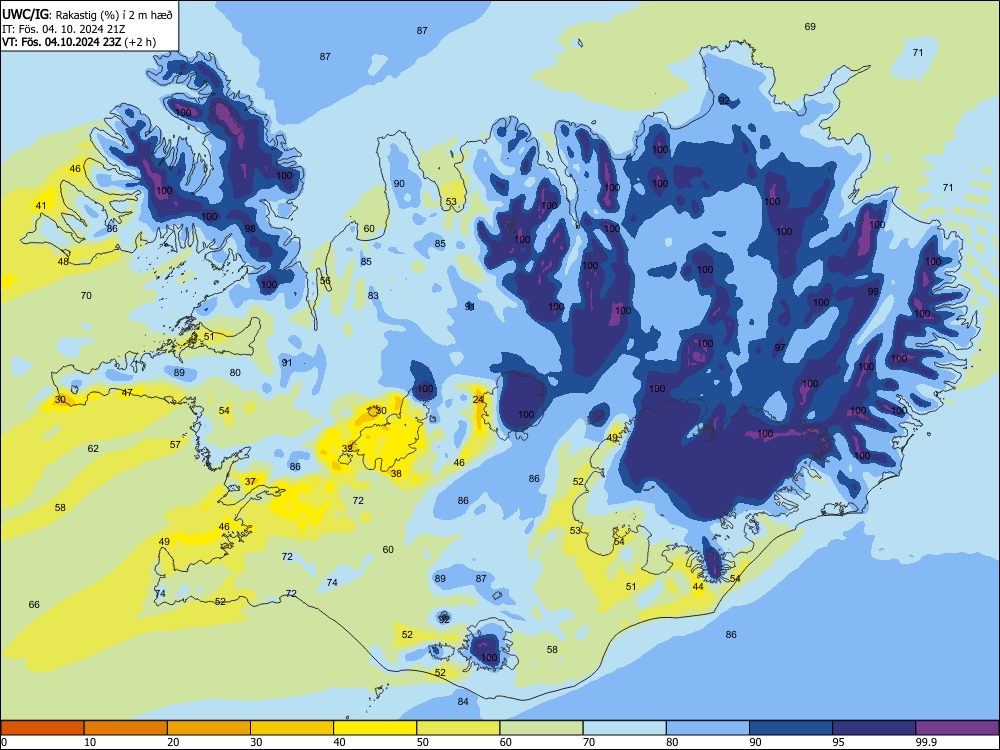The image size is (1000, 750).
Task: Select the dark blue 90–95 legend swatch
Action: (791, 728)
